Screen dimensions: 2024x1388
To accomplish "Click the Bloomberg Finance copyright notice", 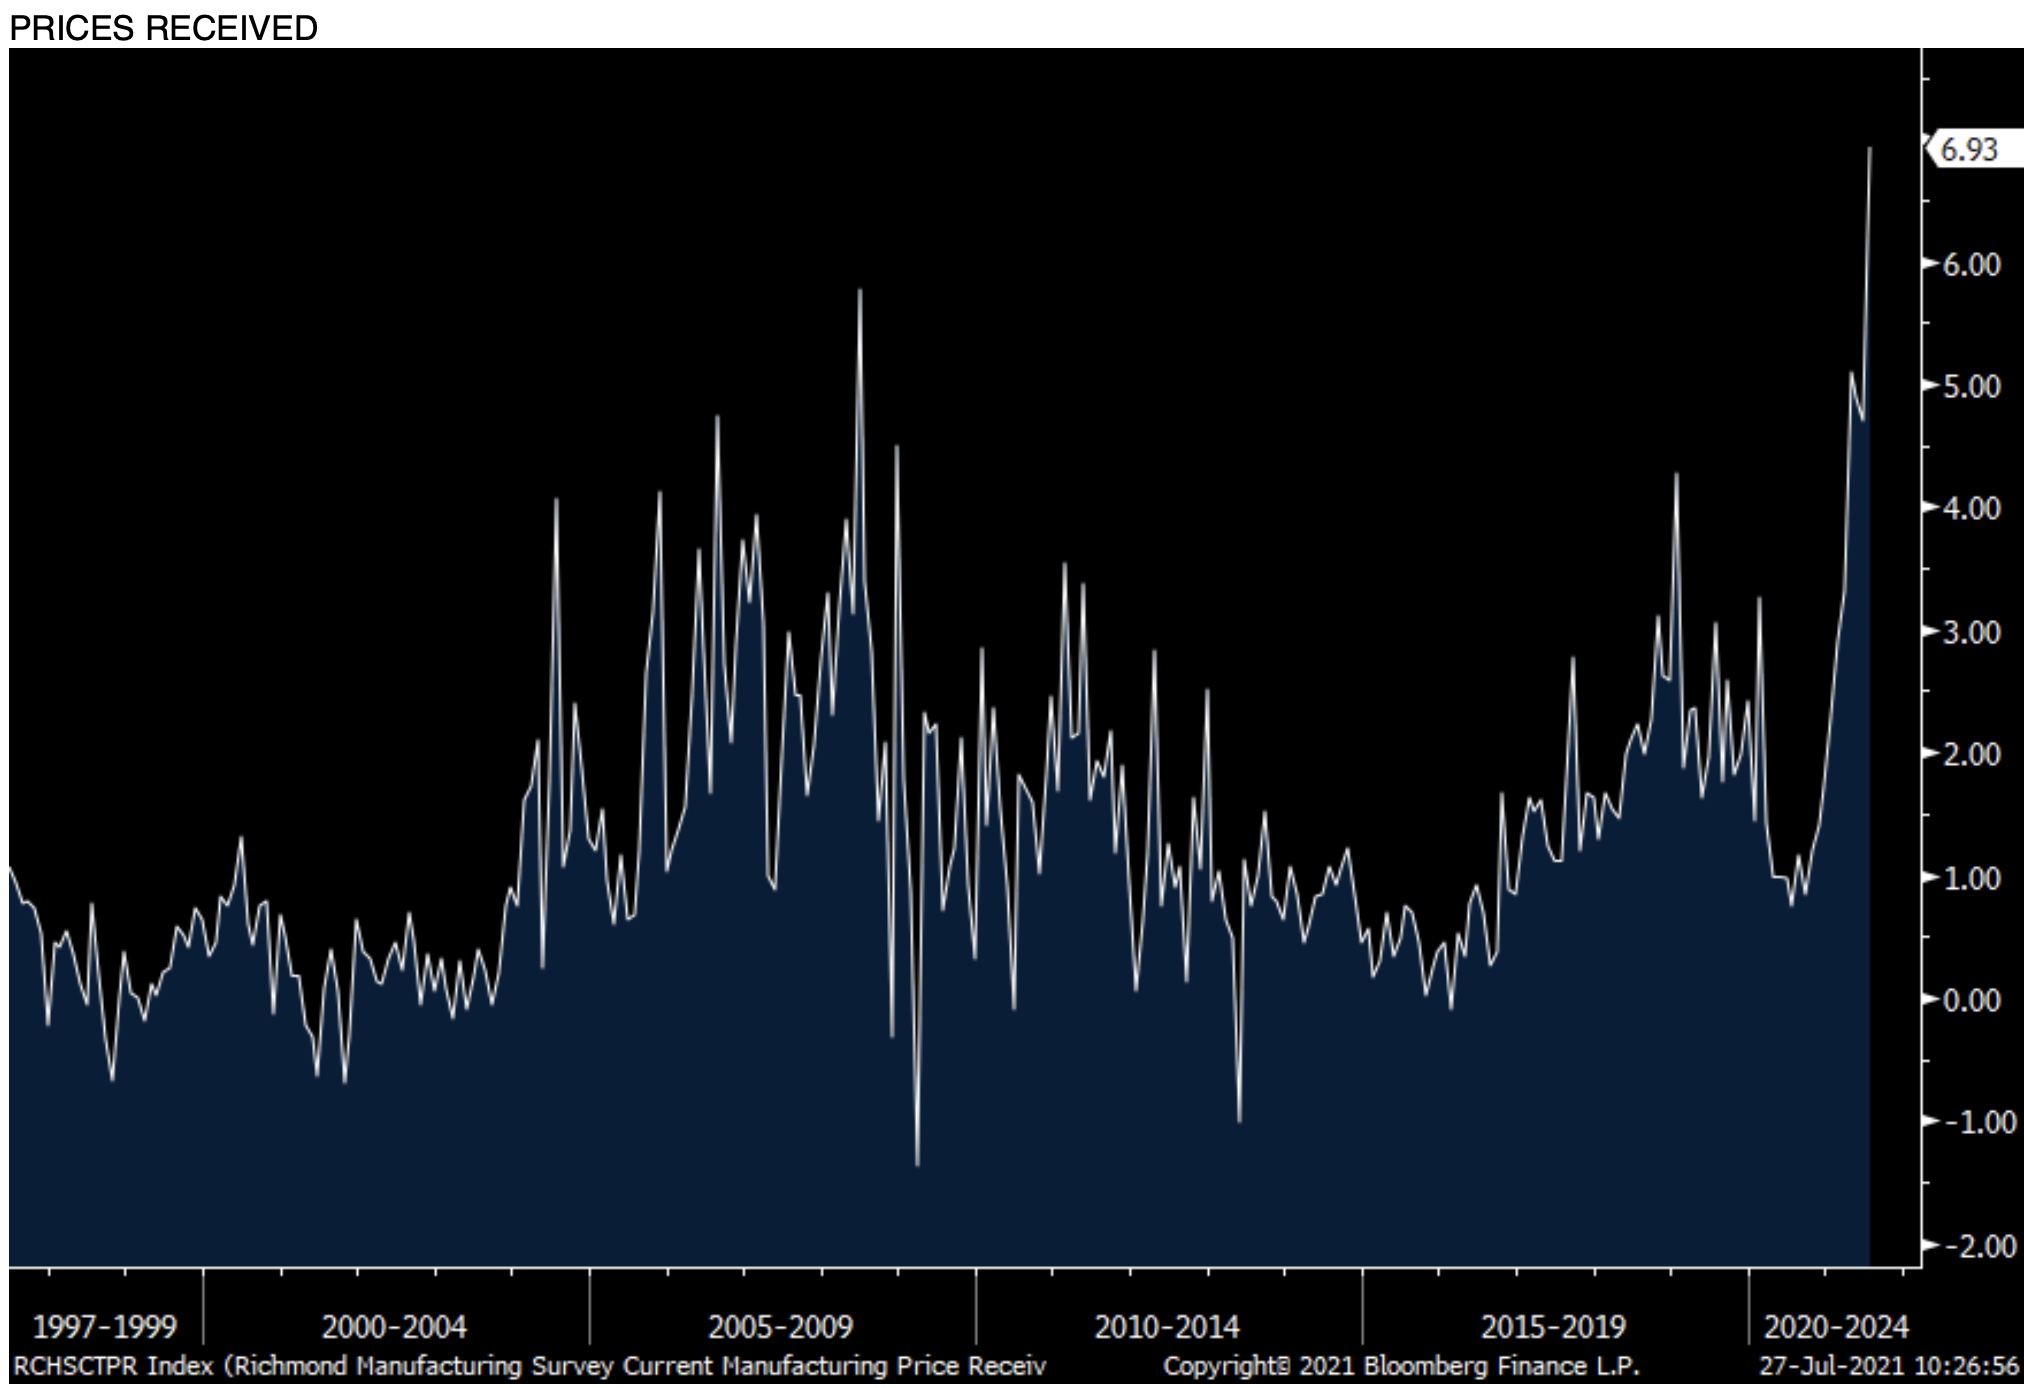I will coord(1400,1366).
